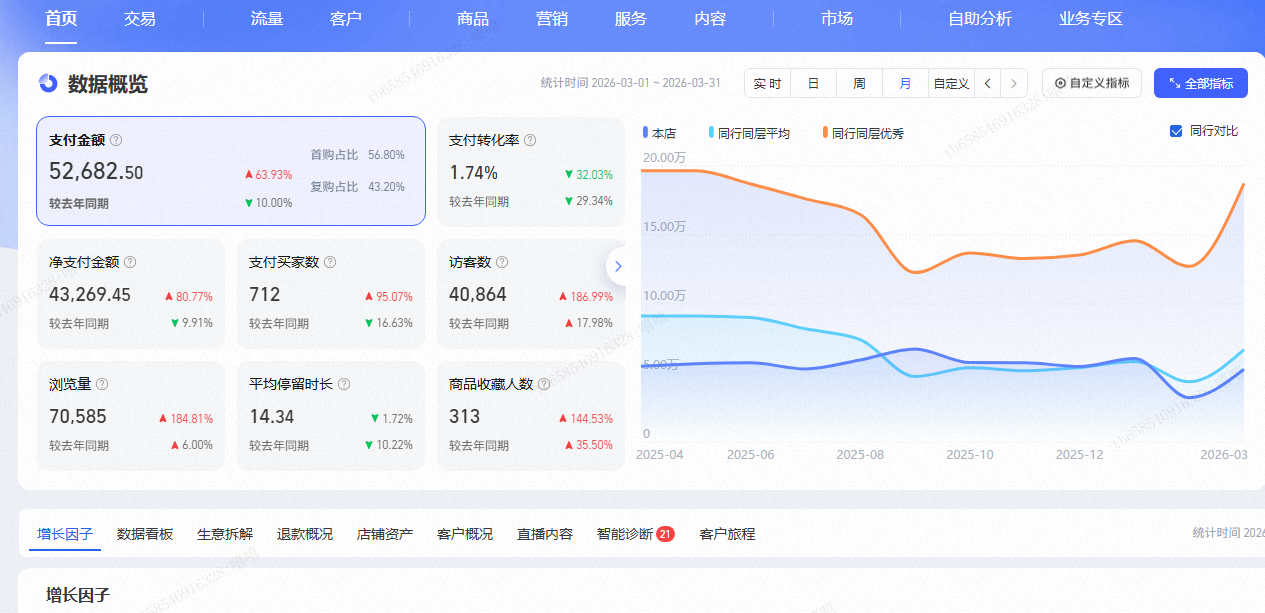This screenshot has height=613, width=1265.
Task: Click help icon next to 商品收藏人数
Action: coord(544,384)
